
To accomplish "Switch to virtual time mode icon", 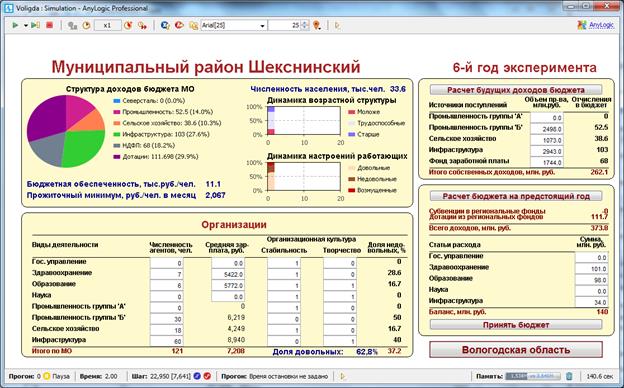I will [x=142, y=25].
